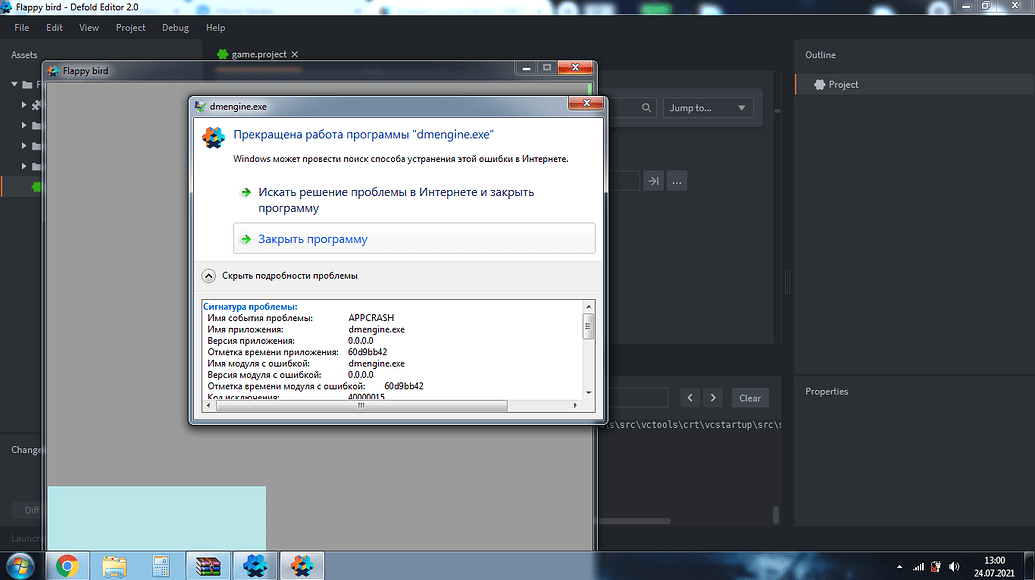Expand the gear-icon item in the Assets tree
This screenshot has height=580, width=1035.
[x=24, y=104]
